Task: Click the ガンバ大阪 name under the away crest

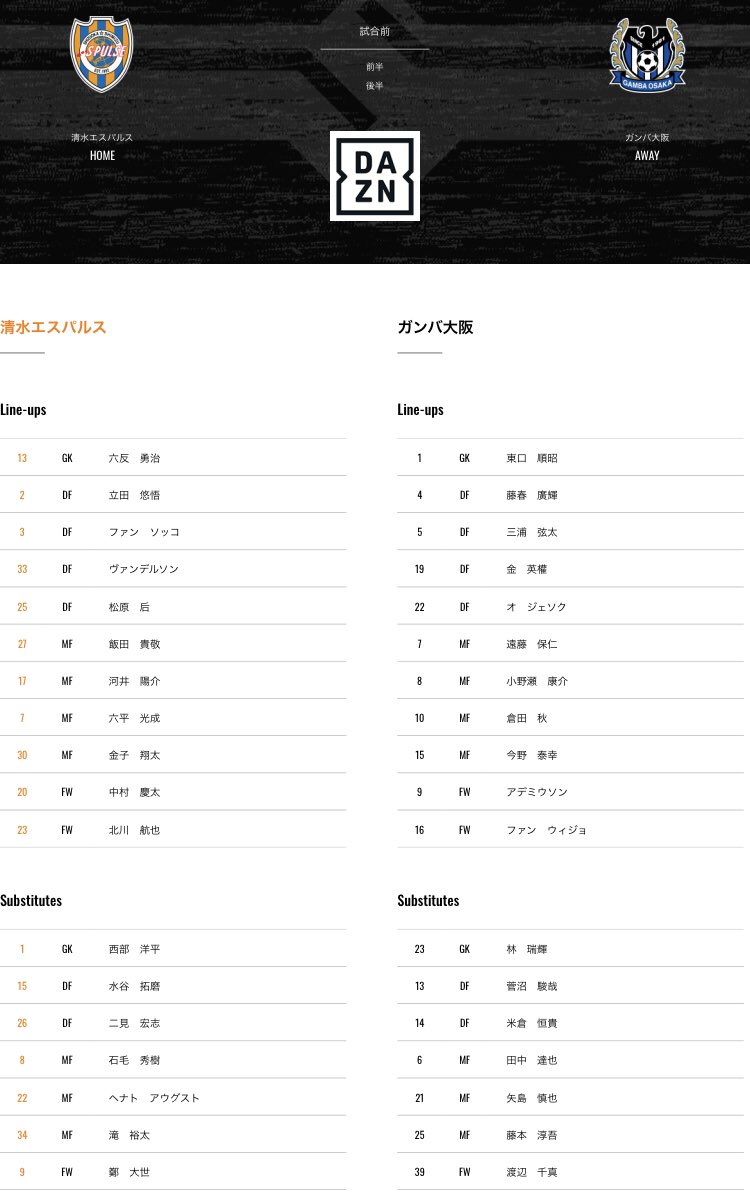Action: tap(647, 138)
